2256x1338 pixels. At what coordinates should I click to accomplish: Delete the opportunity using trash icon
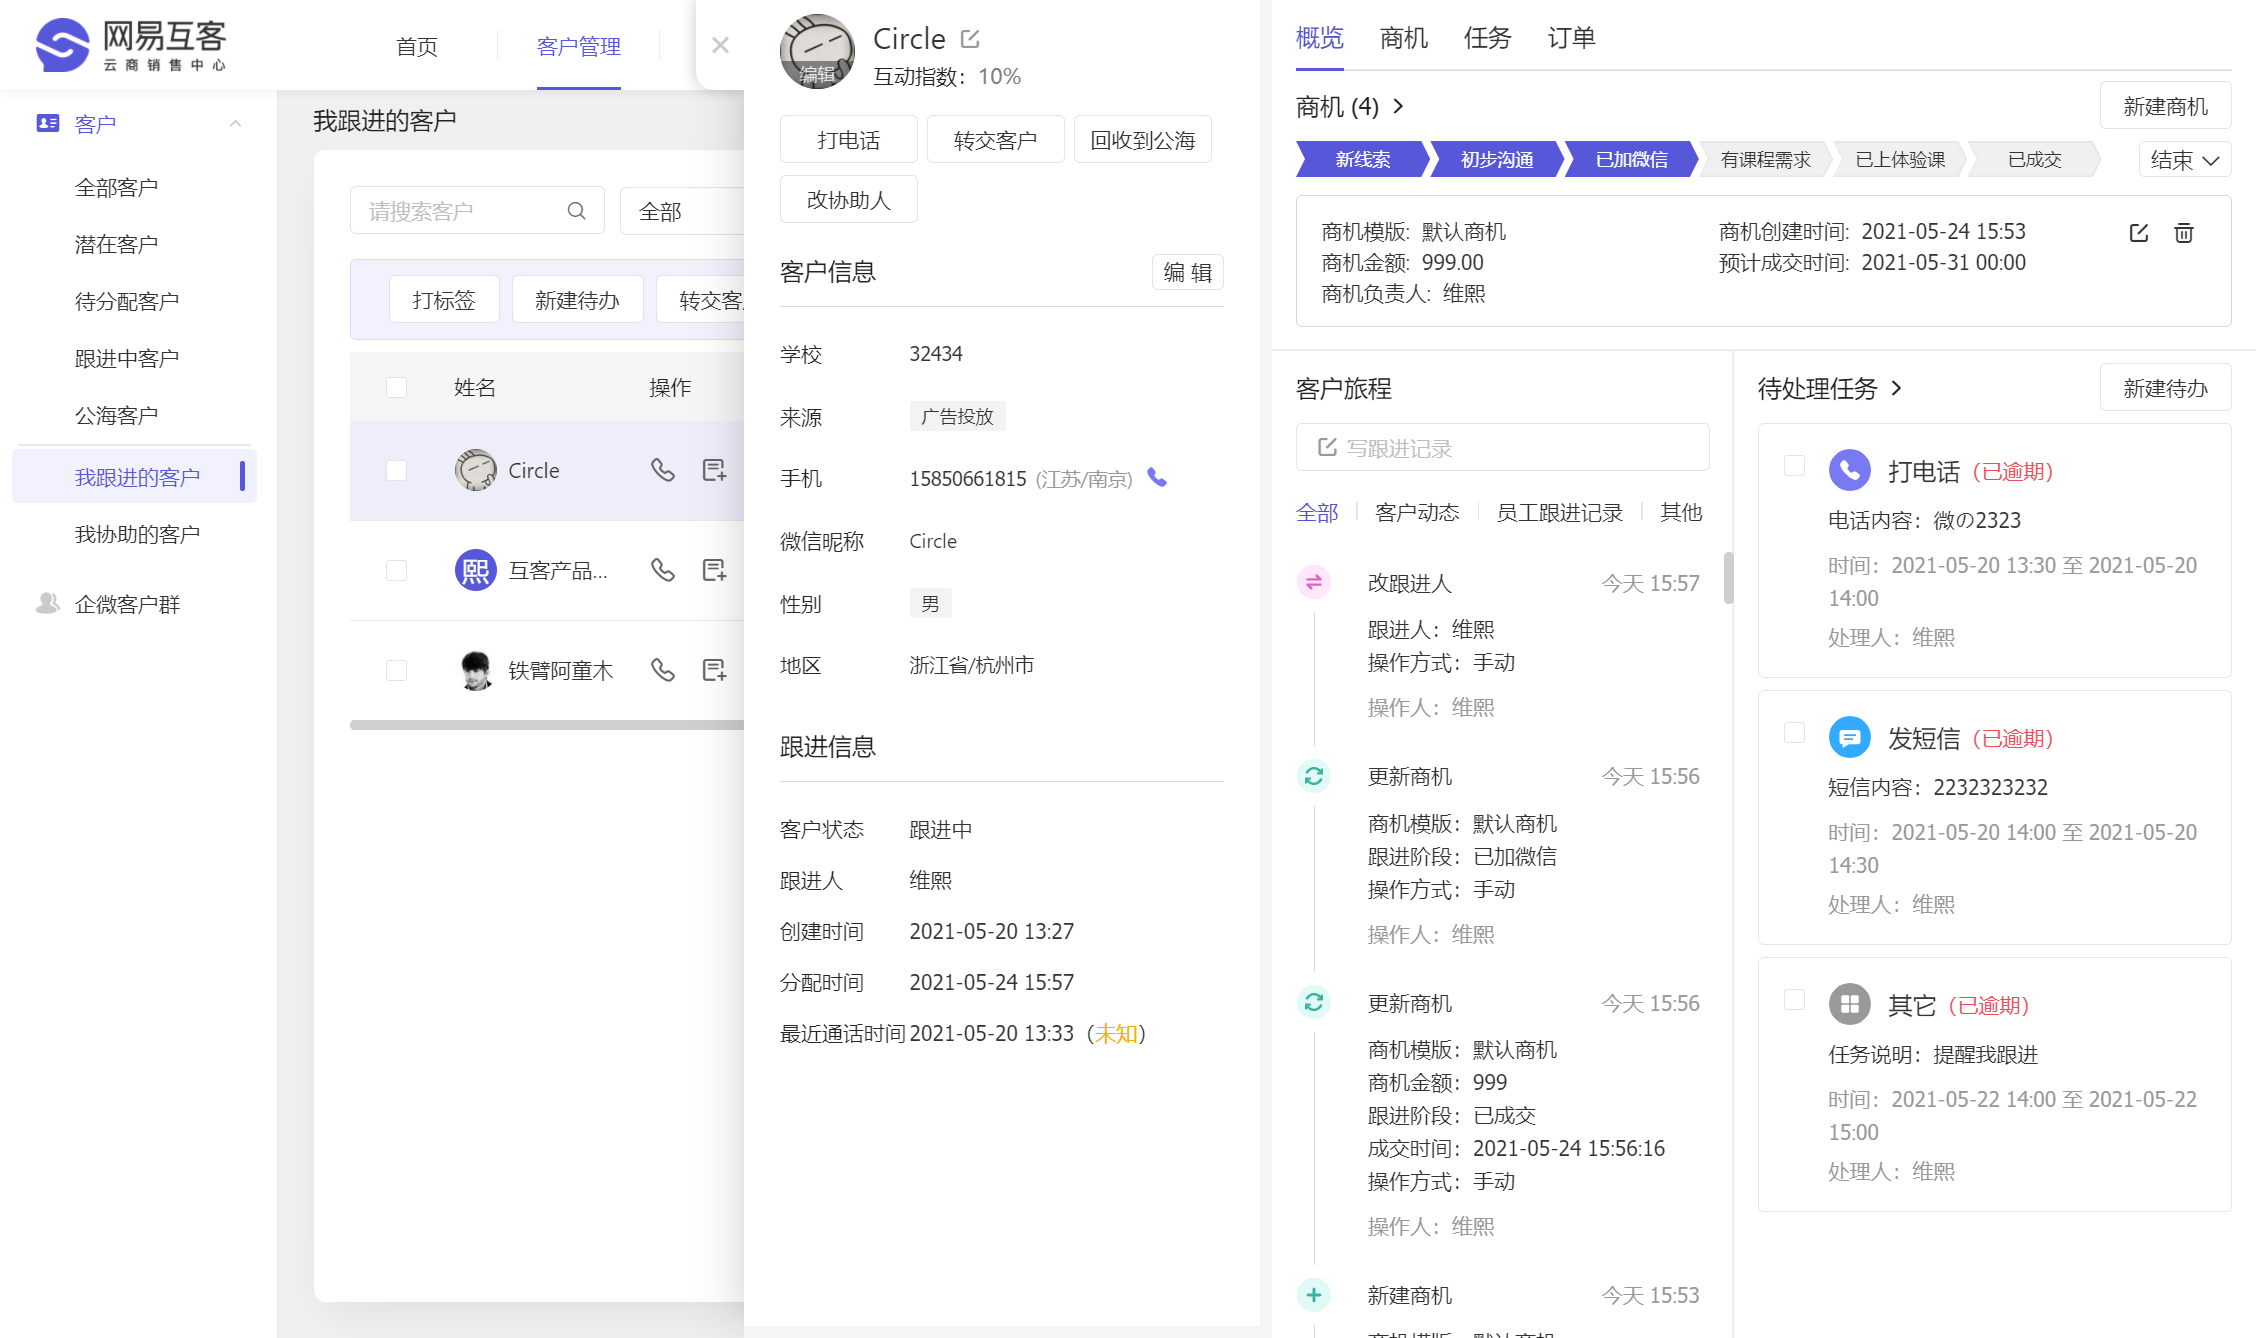tap(2183, 233)
